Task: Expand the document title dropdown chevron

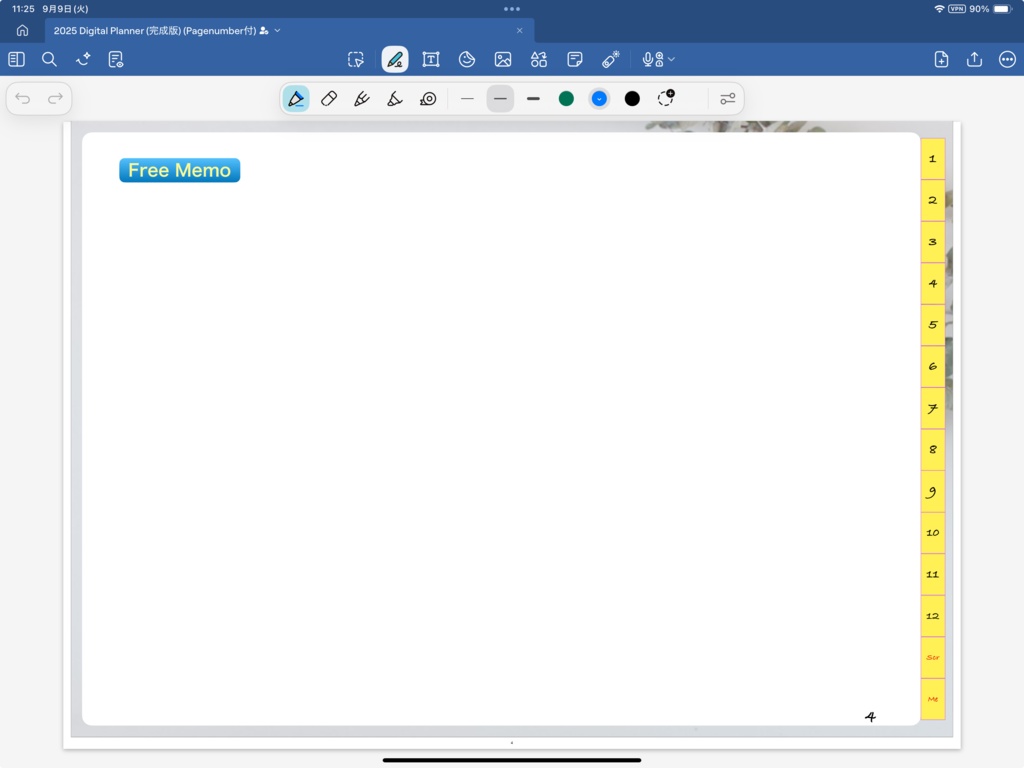Action: (278, 31)
